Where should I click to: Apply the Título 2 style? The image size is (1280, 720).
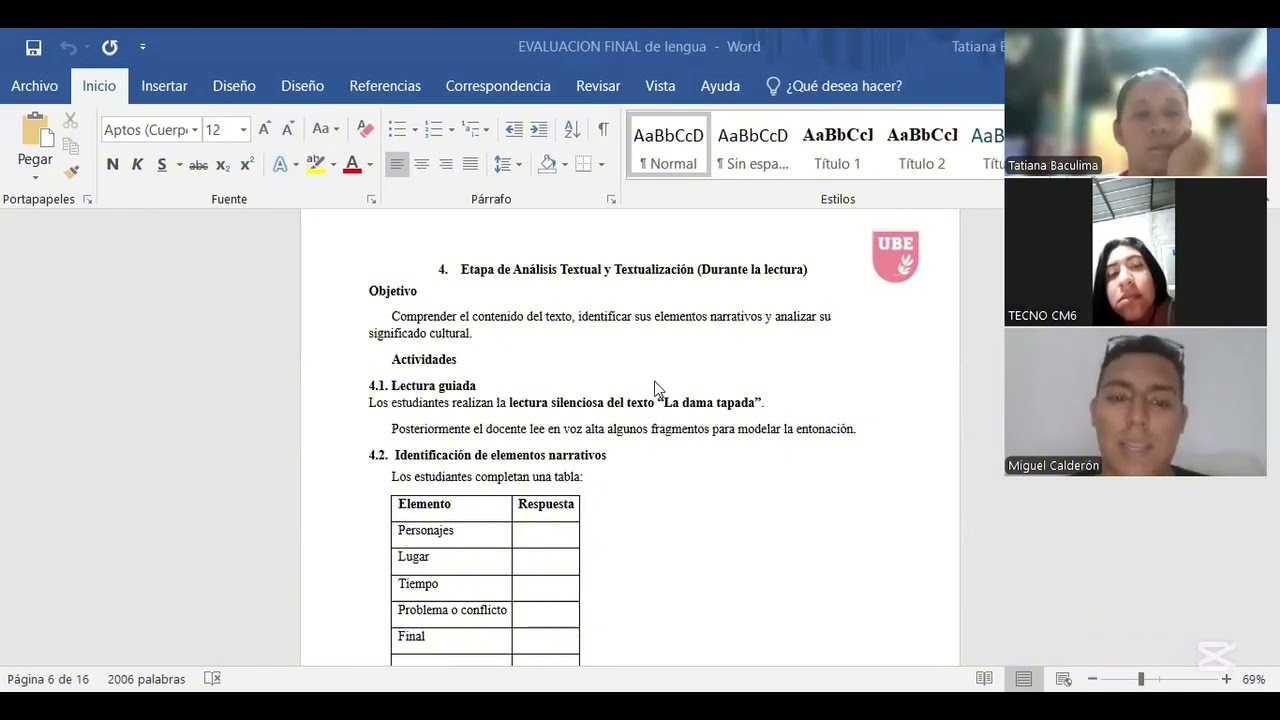[922, 147]
